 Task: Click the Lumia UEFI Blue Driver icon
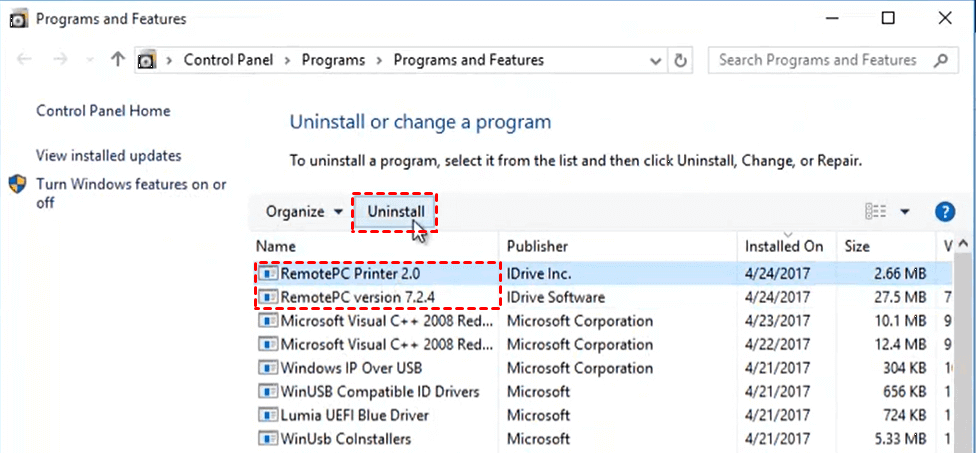(x=268, y=415)
